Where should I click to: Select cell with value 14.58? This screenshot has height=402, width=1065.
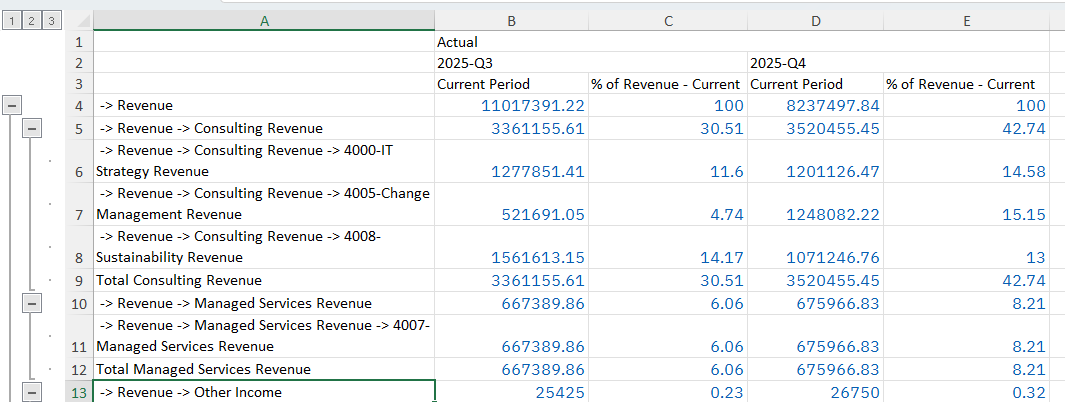pos(966,161)
